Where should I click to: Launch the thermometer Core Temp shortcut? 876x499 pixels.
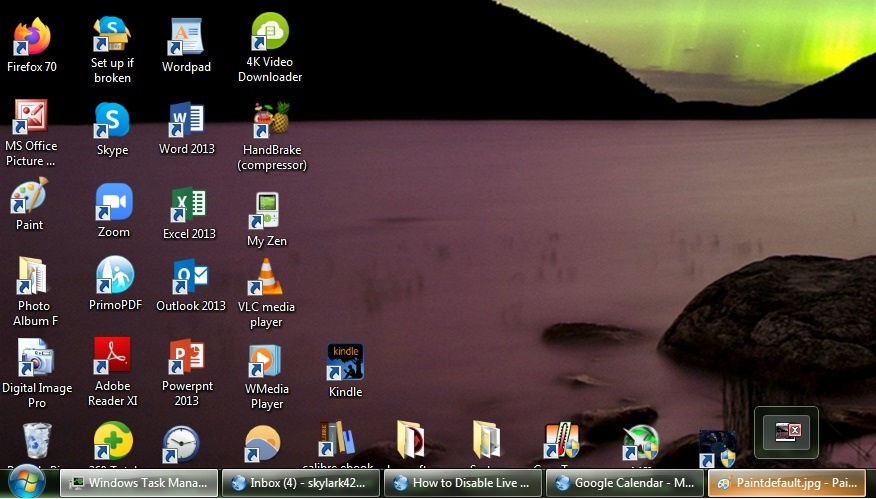point(561,441)
